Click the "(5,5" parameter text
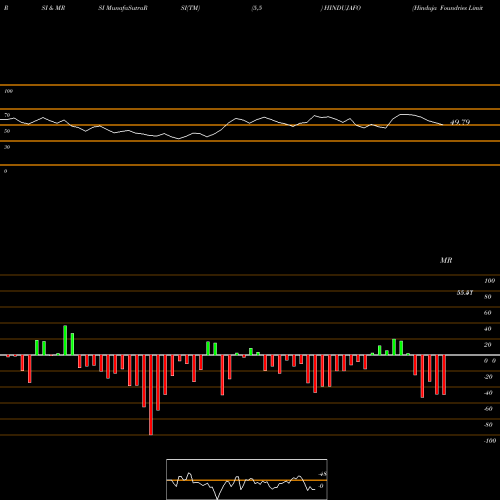This screenshot has height=500, width=500. tap(257, 8)
